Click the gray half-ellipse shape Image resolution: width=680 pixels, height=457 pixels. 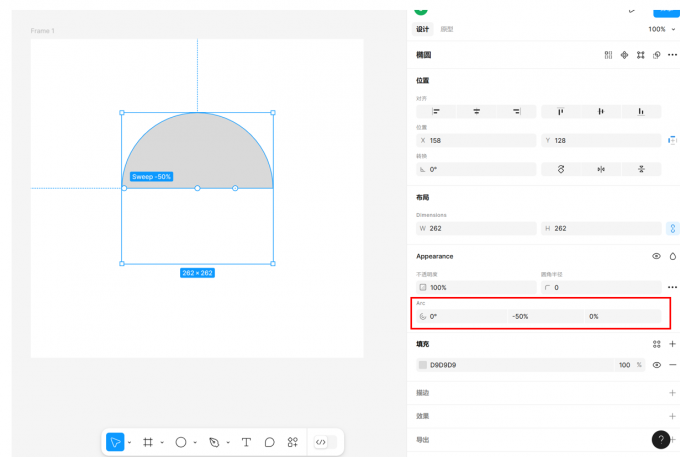click(197, 152)
